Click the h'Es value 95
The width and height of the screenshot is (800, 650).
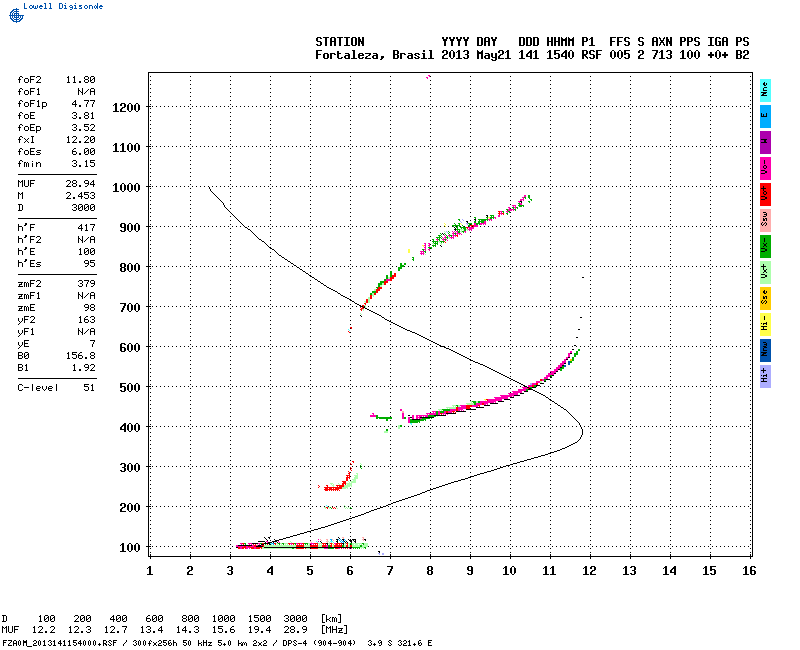[89, 264]
